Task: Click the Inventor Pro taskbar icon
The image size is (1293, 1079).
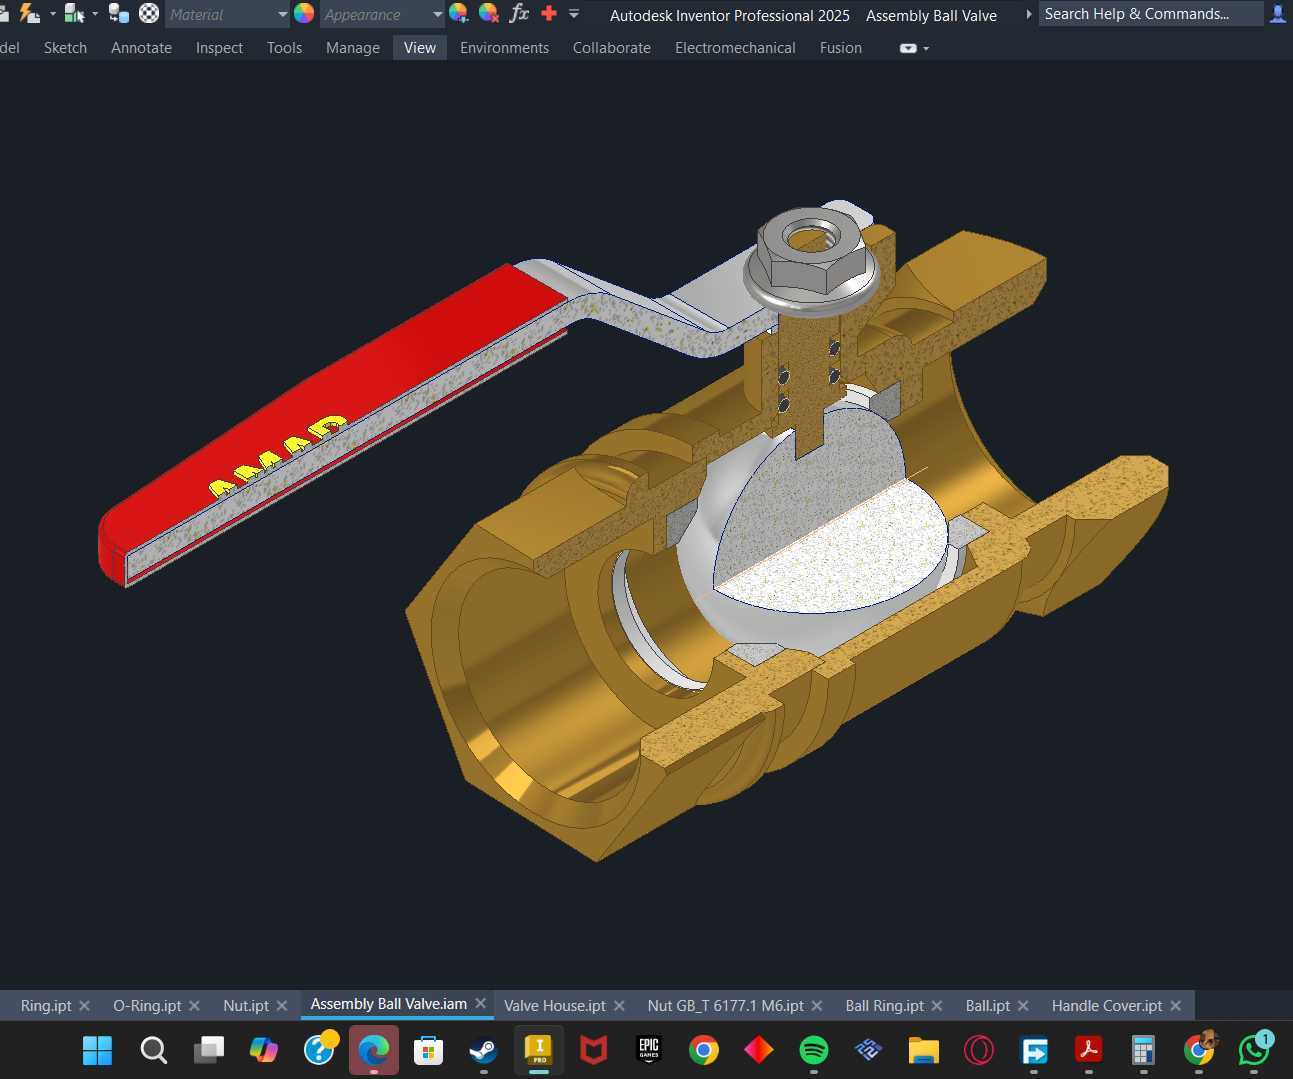Action: [539, 1050]
